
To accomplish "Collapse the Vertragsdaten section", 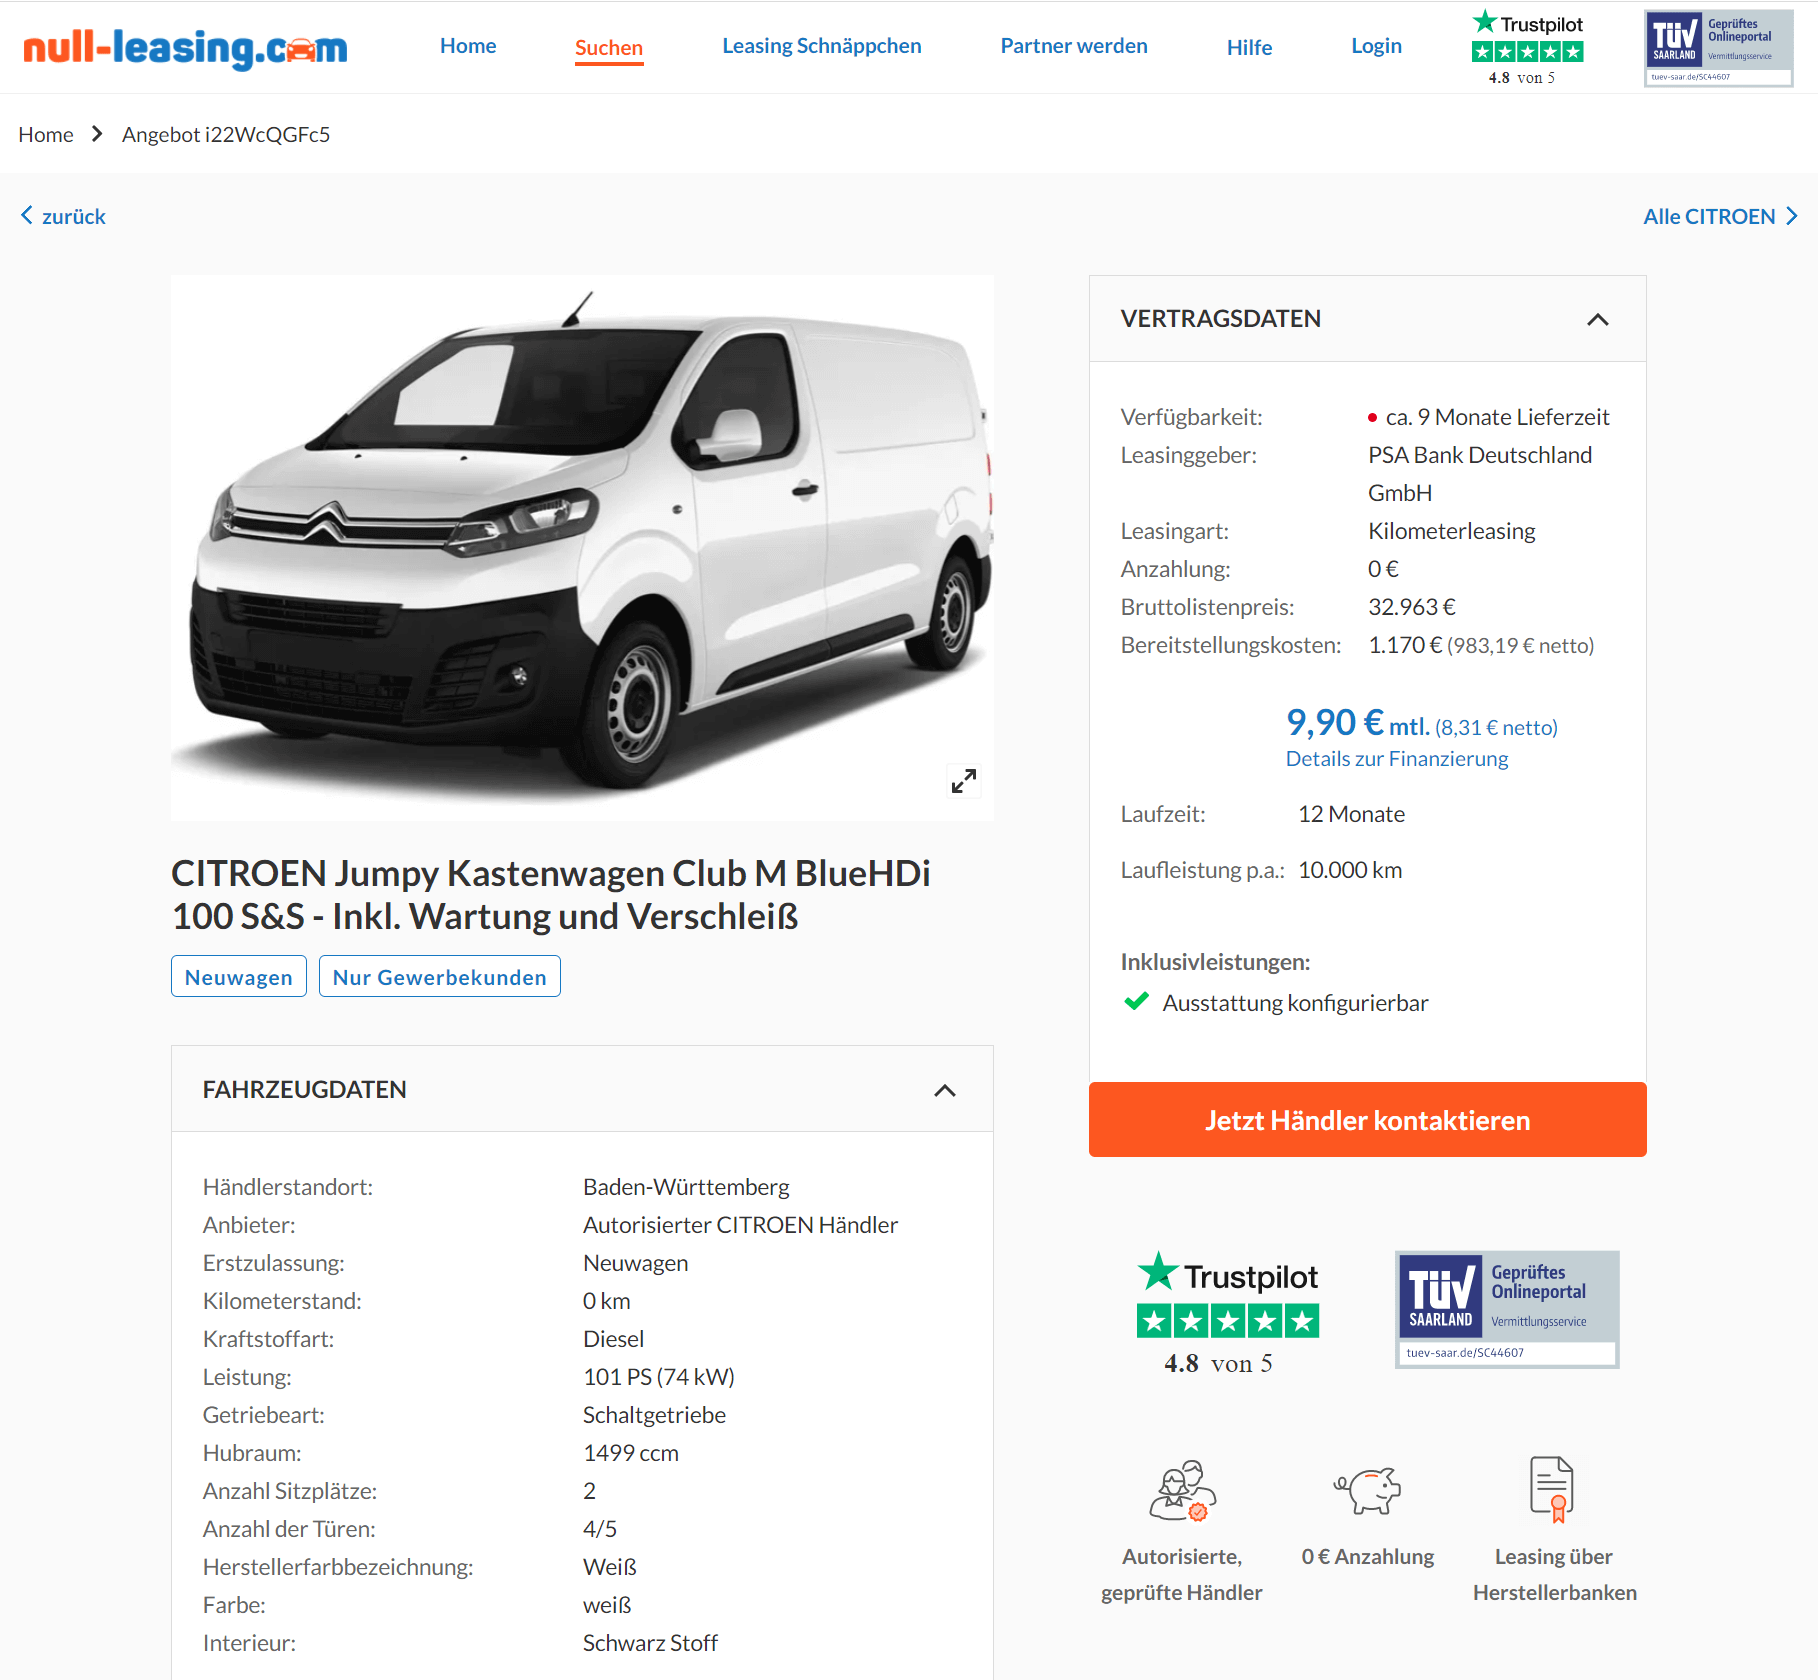I will [1598, 320].
